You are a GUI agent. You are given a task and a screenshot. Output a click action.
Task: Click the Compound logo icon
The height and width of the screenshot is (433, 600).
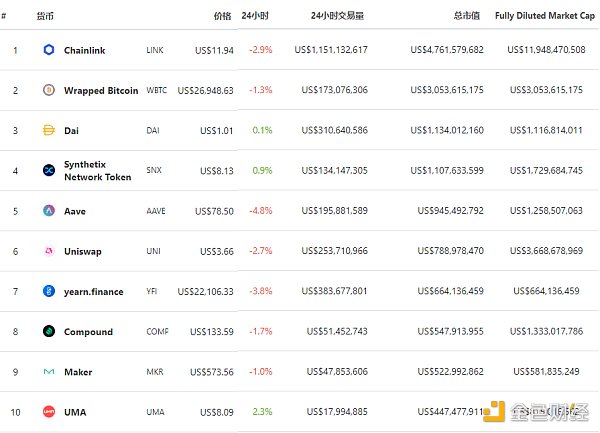click(x=49, y=331)
